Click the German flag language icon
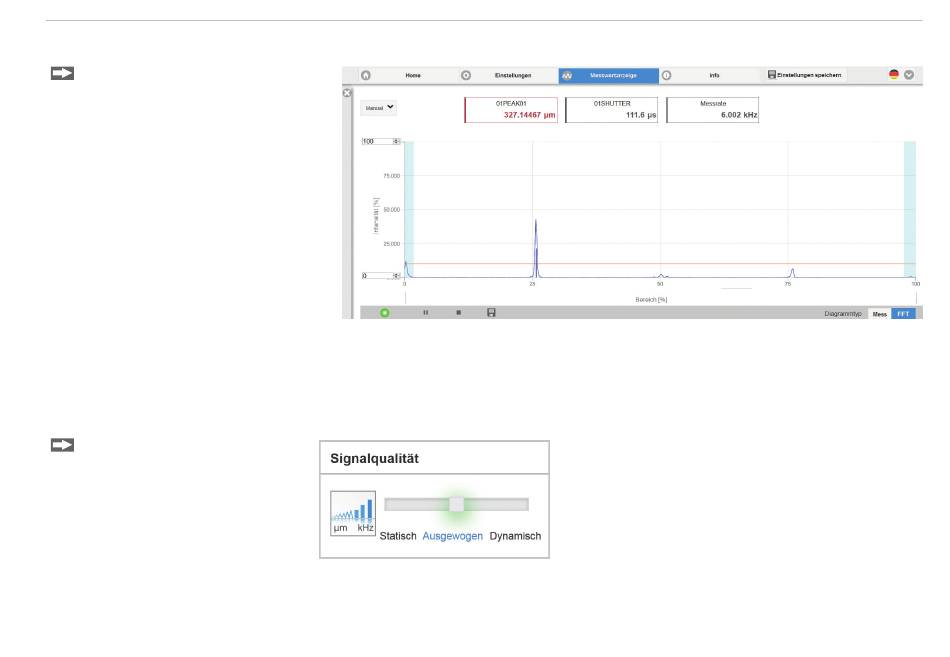 coord(893,75)
